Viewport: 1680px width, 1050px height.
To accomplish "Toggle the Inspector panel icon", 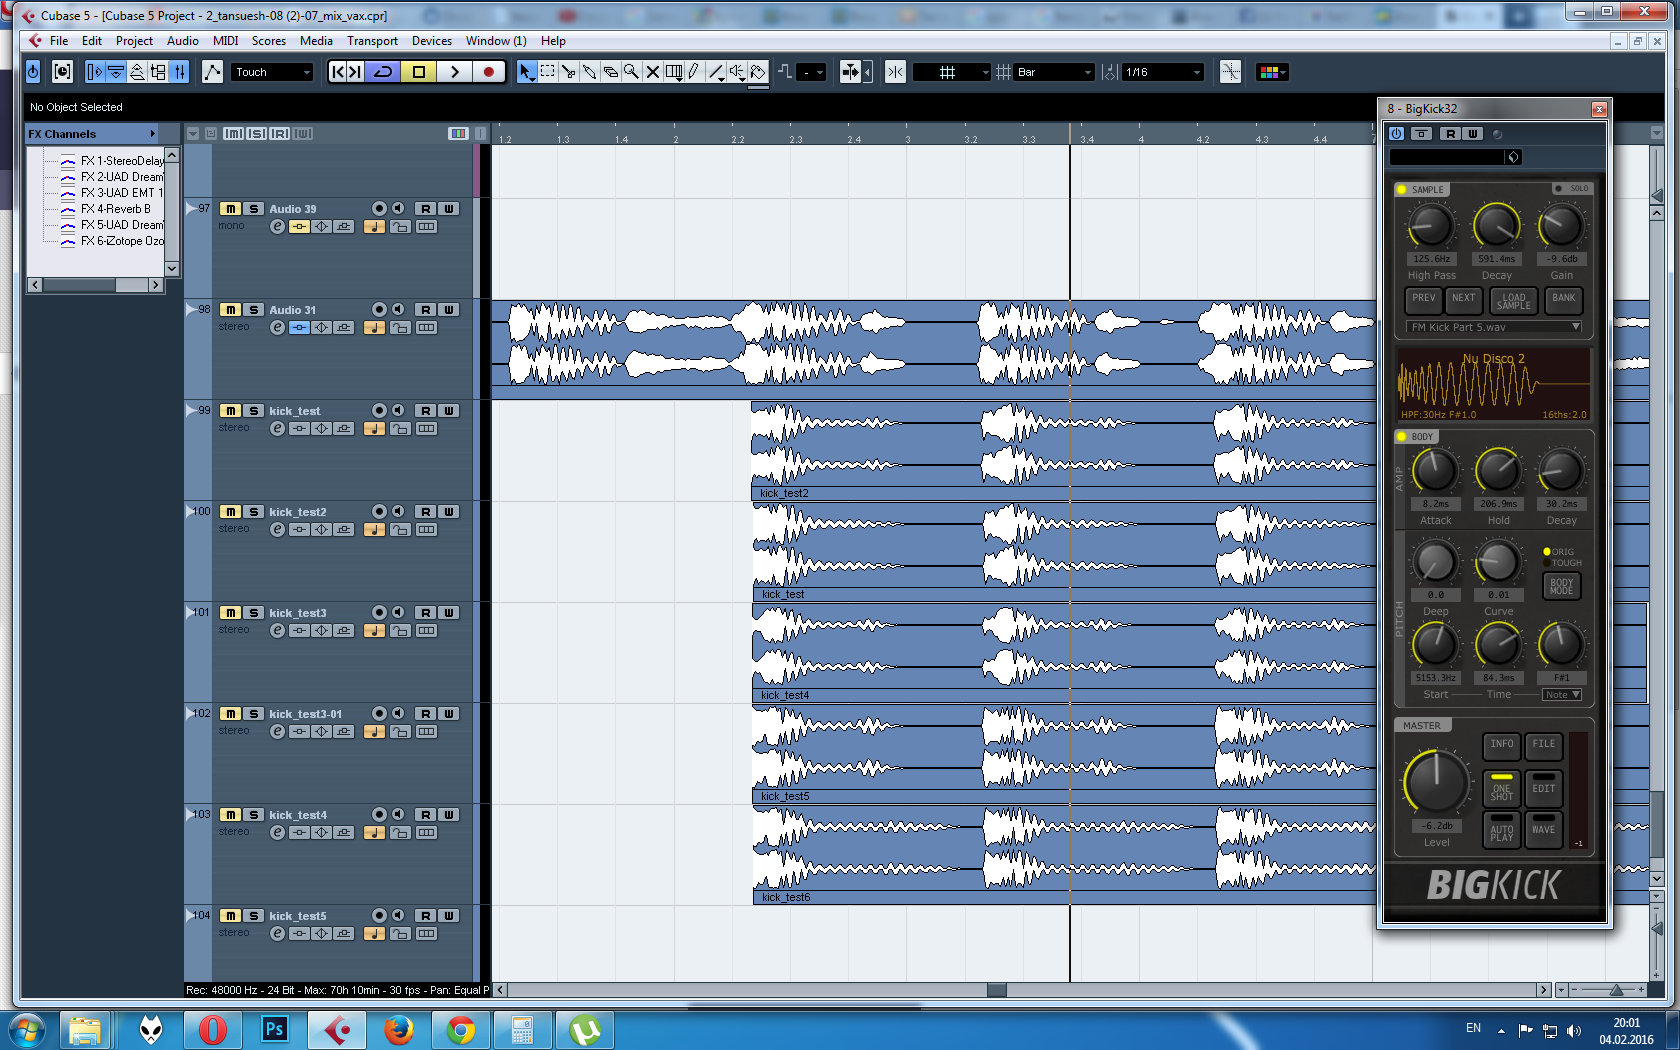I will (95, 72).
